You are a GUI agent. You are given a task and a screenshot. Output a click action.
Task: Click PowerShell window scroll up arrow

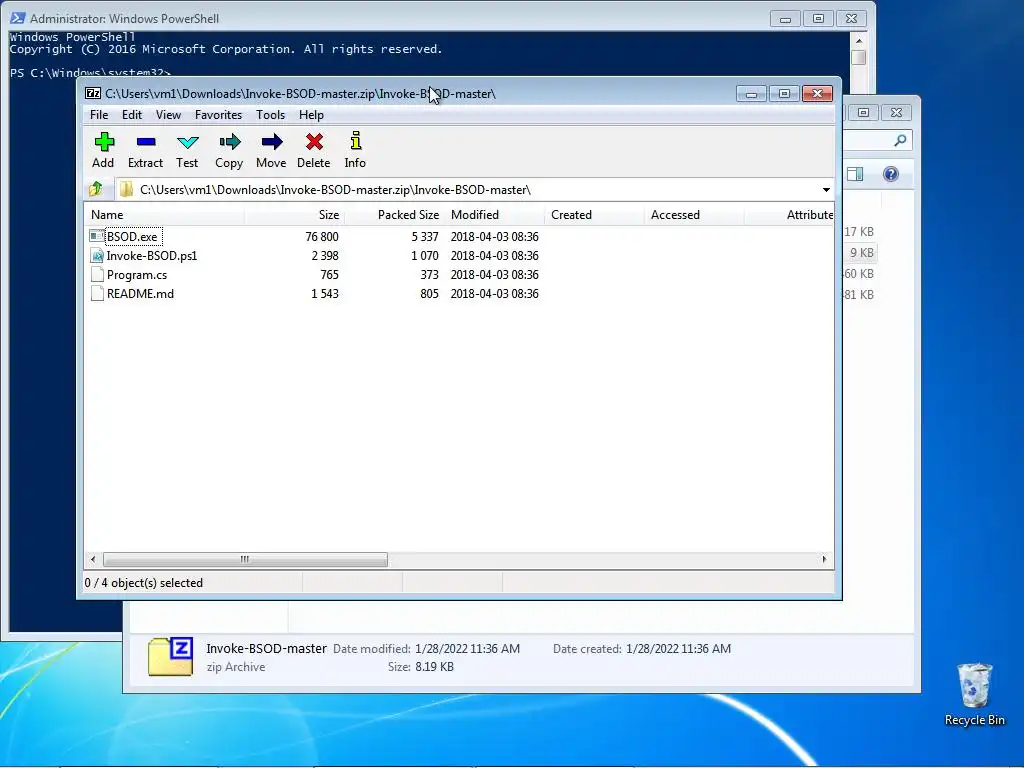tap(859, 41)
